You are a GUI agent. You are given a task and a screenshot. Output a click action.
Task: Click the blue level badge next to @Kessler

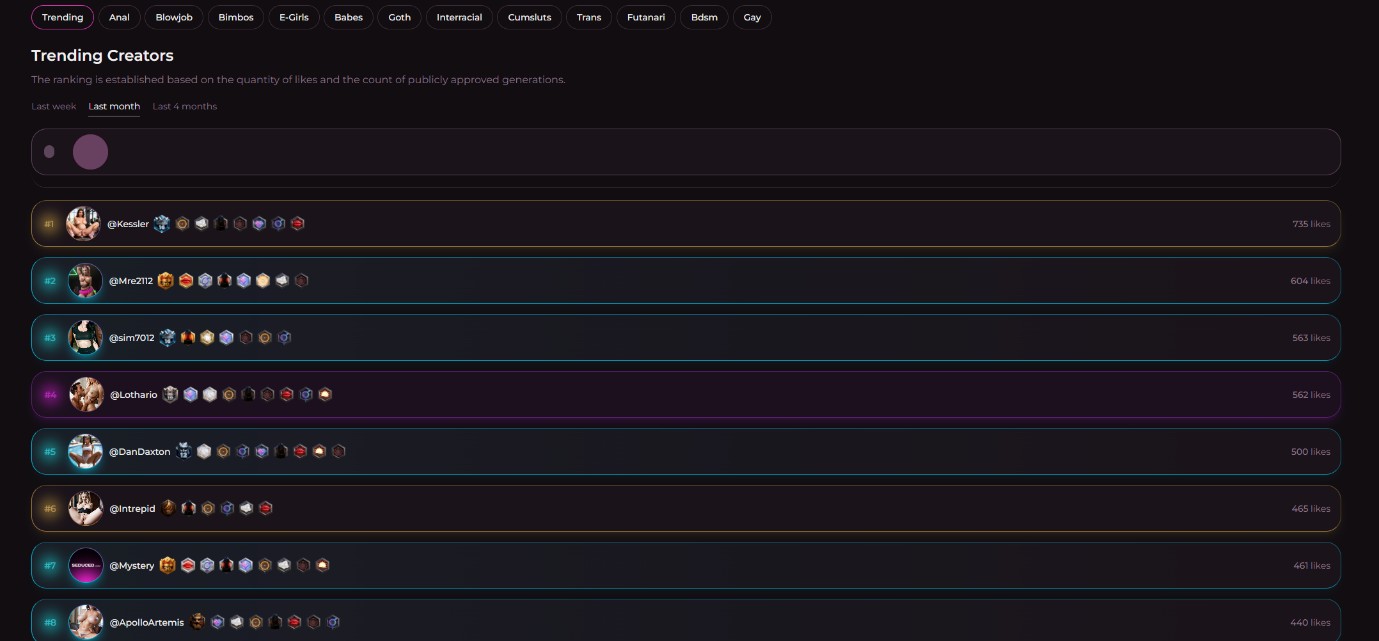point(162,224)
